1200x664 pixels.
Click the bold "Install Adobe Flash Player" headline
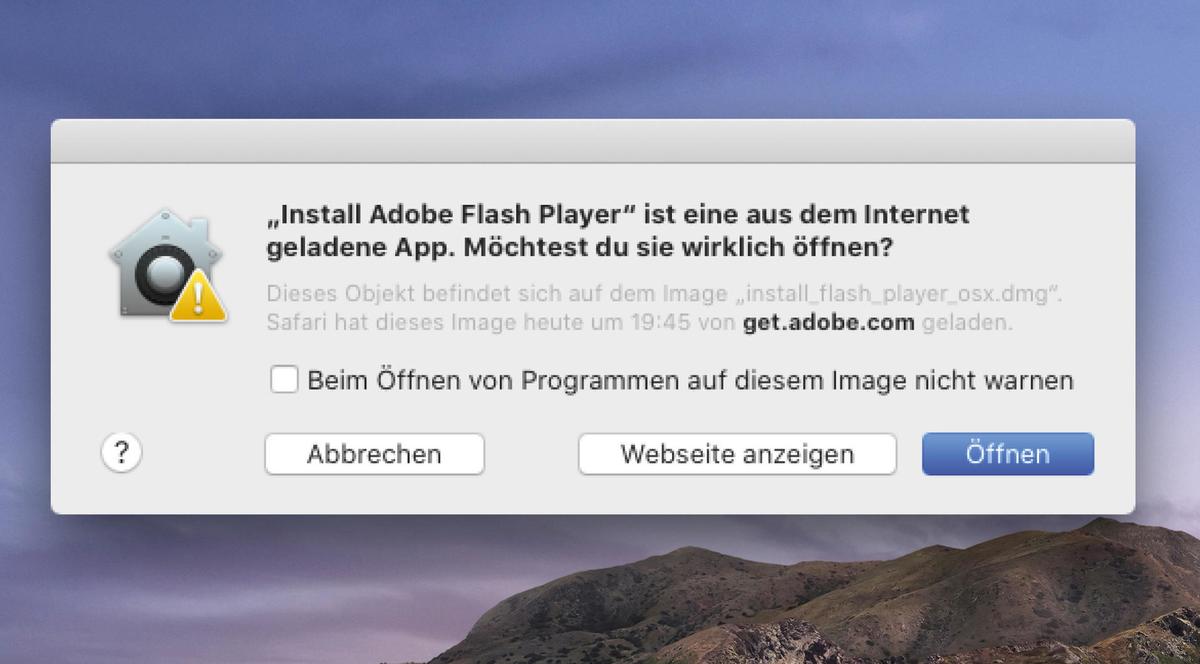tap(452, 215)
